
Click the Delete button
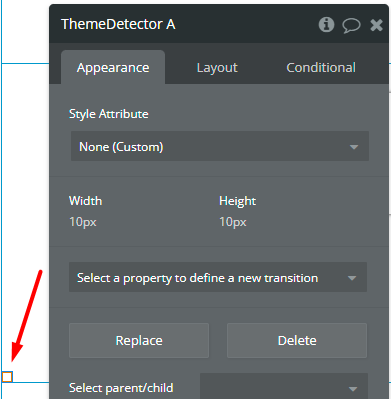pyautogui.click(x=297, y=340)
